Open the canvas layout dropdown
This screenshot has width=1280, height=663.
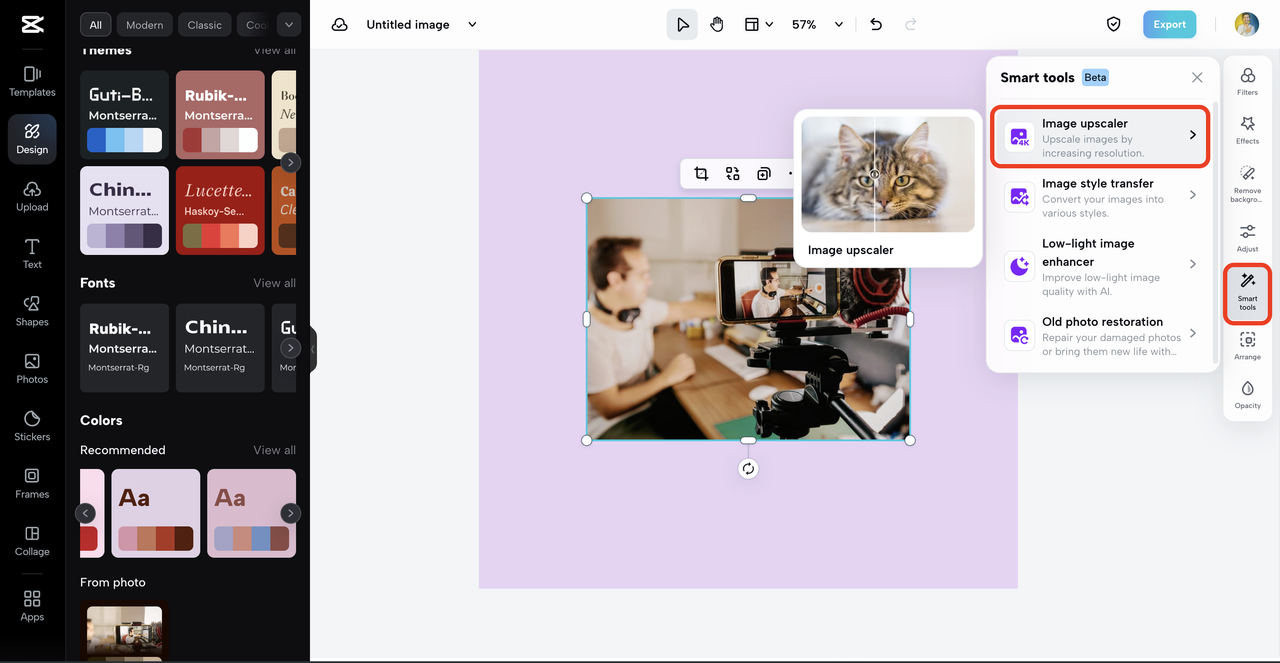pos(759,25)
